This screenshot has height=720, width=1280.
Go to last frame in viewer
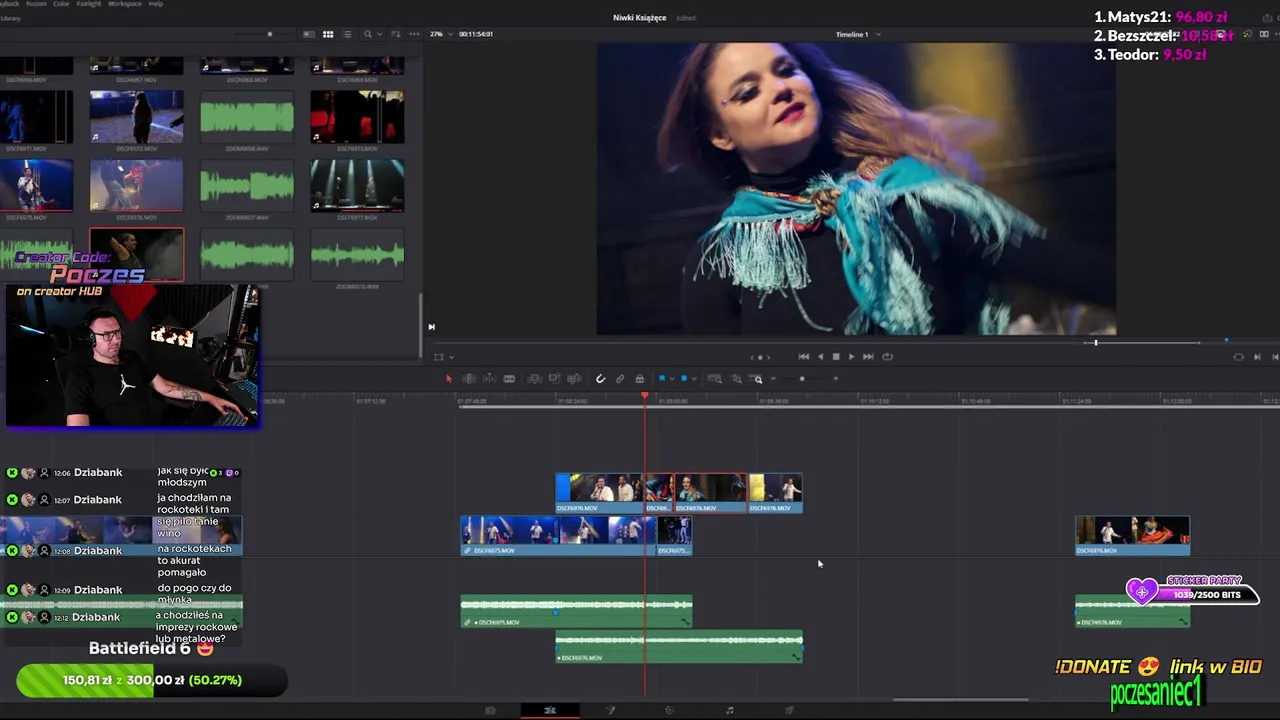[868, 356]
